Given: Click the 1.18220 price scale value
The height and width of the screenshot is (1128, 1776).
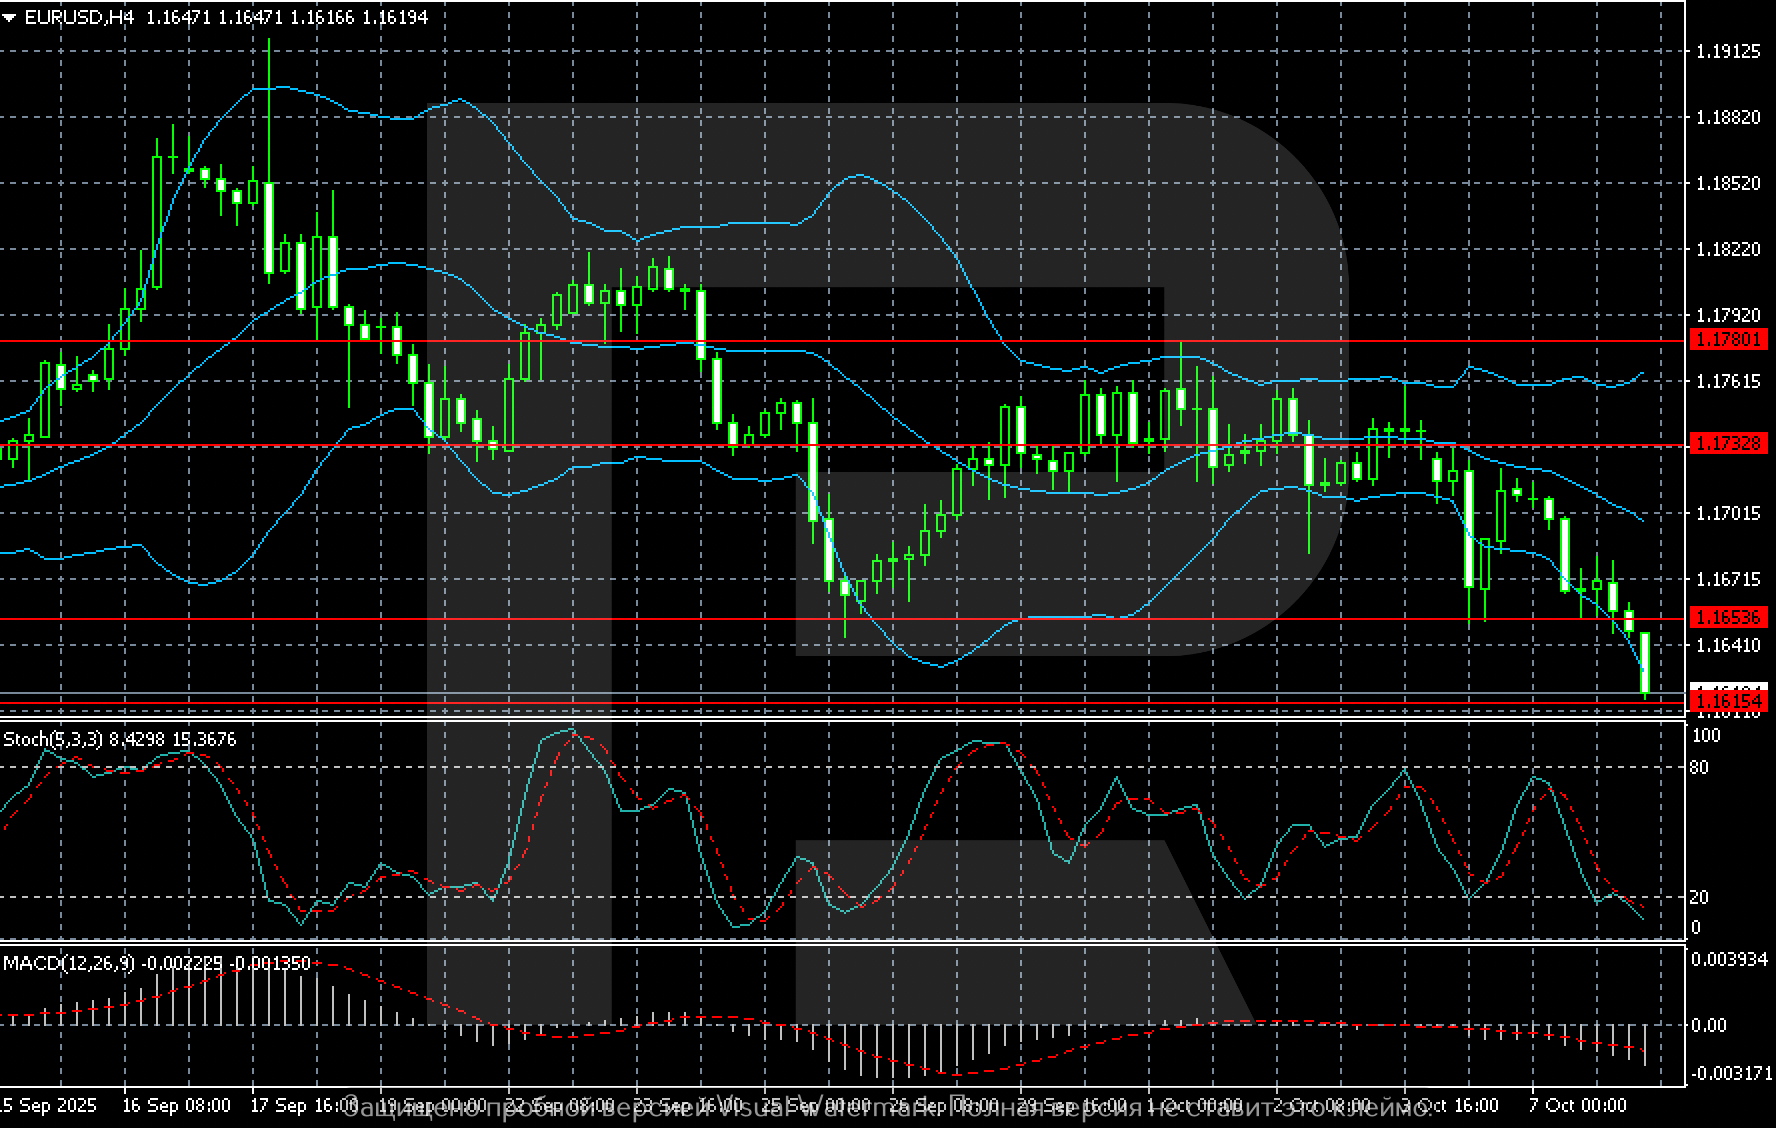Looking at the screenshot, I should coord(1728,249).
